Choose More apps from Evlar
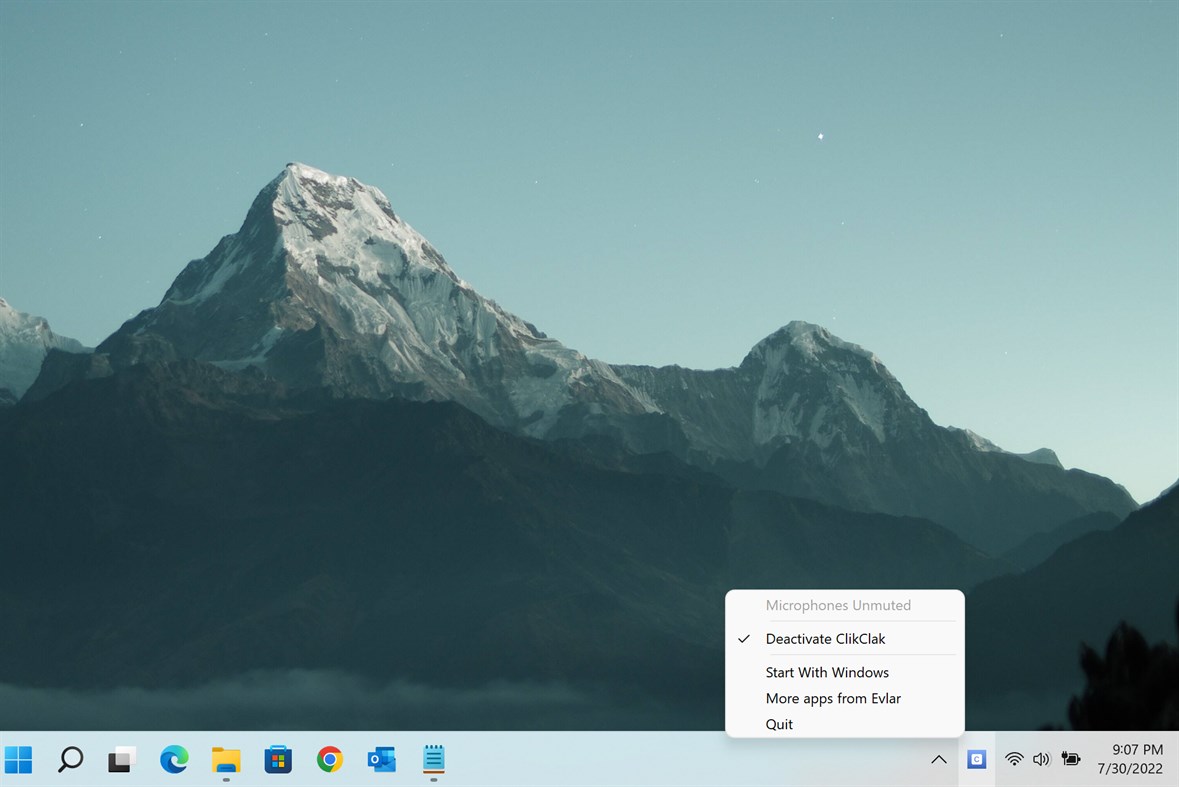The height and width of the screenshot is (787, 1179). 832,698
